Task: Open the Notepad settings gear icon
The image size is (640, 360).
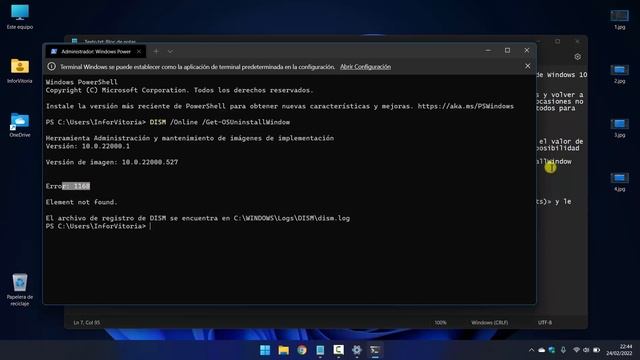Action: click(578, 57)
